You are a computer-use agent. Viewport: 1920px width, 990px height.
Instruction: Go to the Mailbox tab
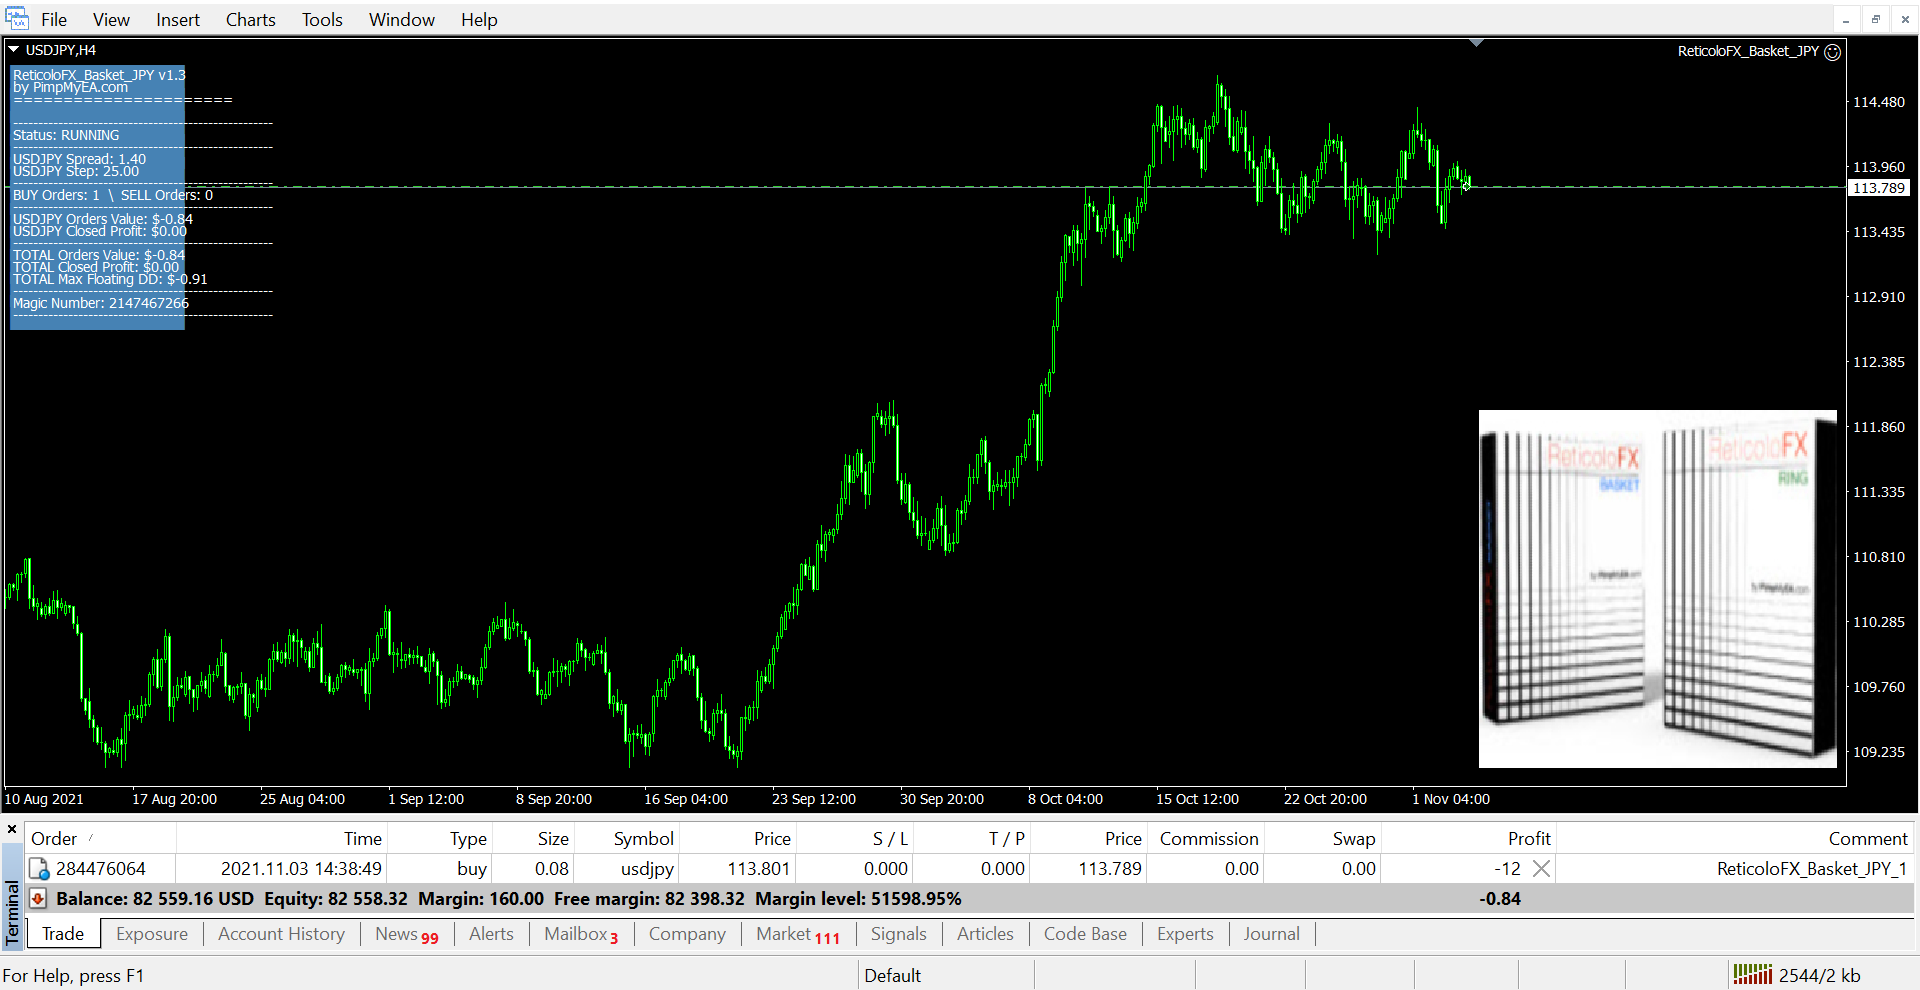point(580,934)
